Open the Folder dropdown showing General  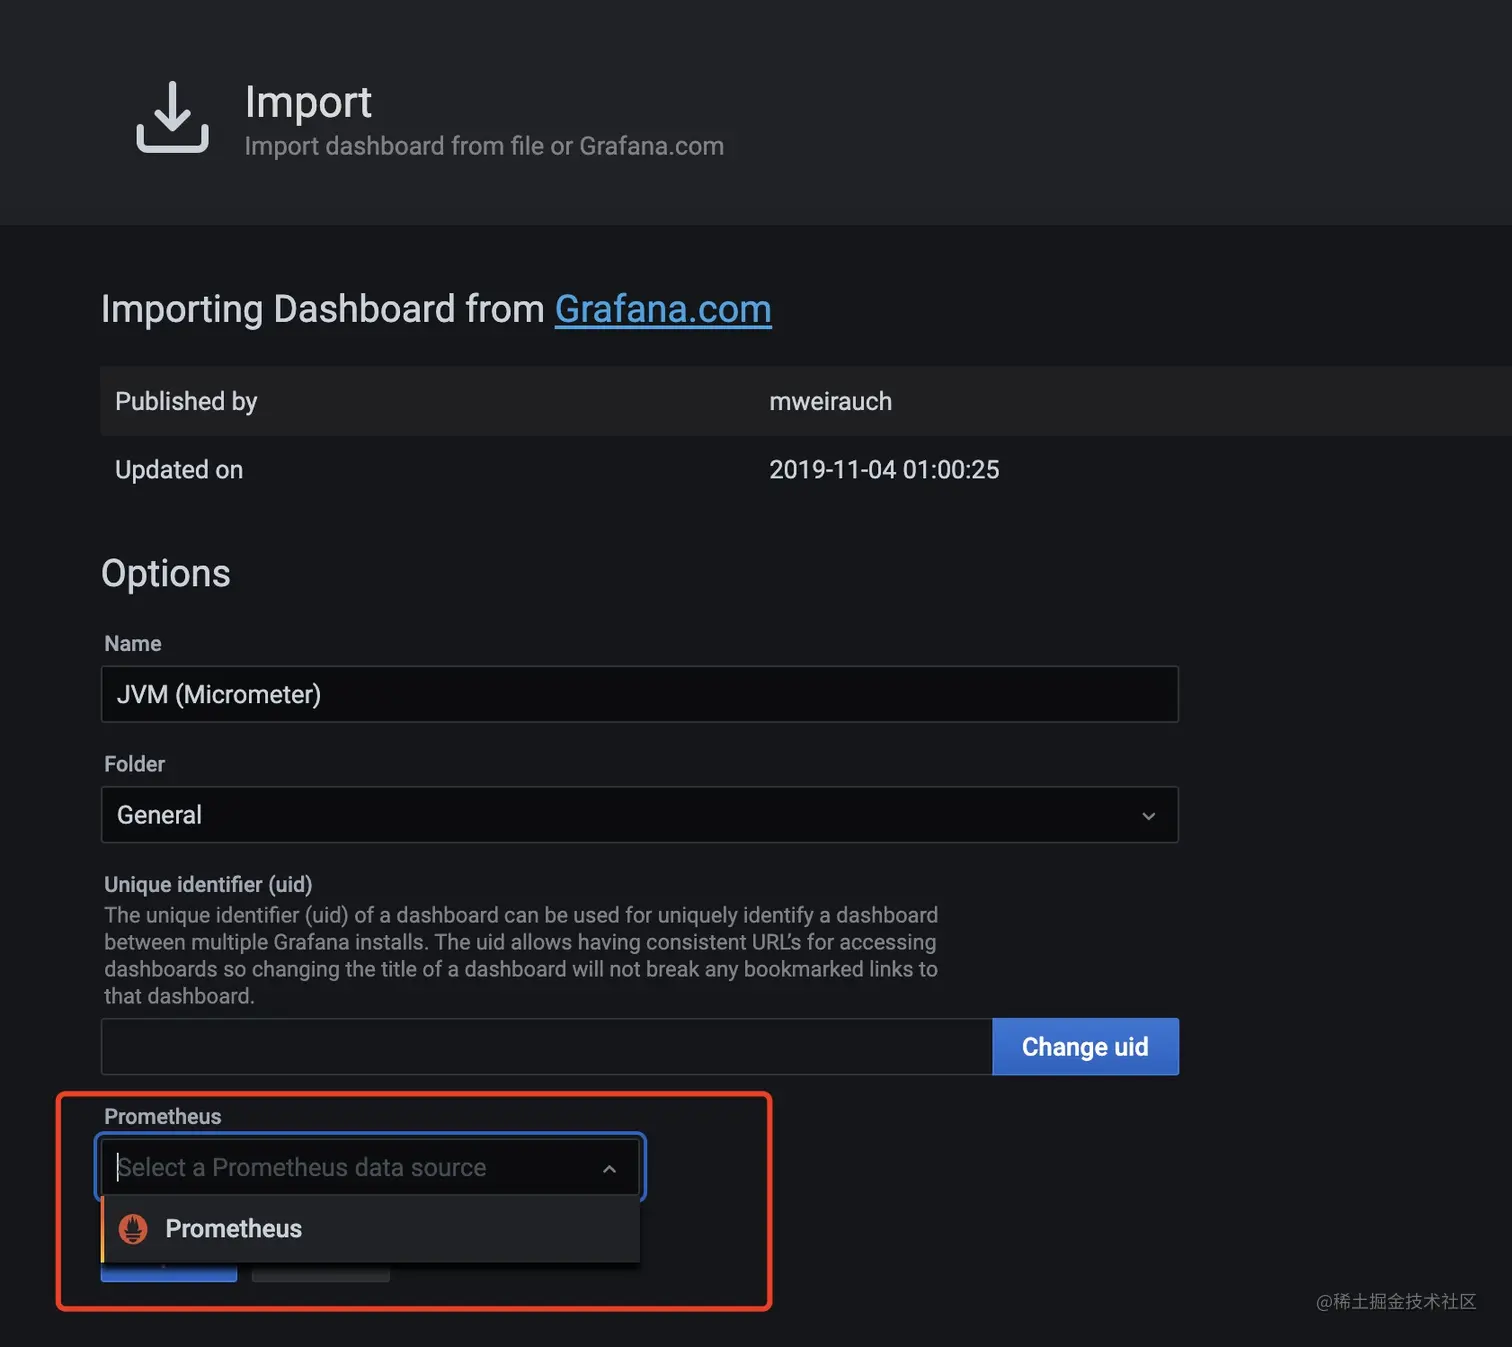point(640,815)
